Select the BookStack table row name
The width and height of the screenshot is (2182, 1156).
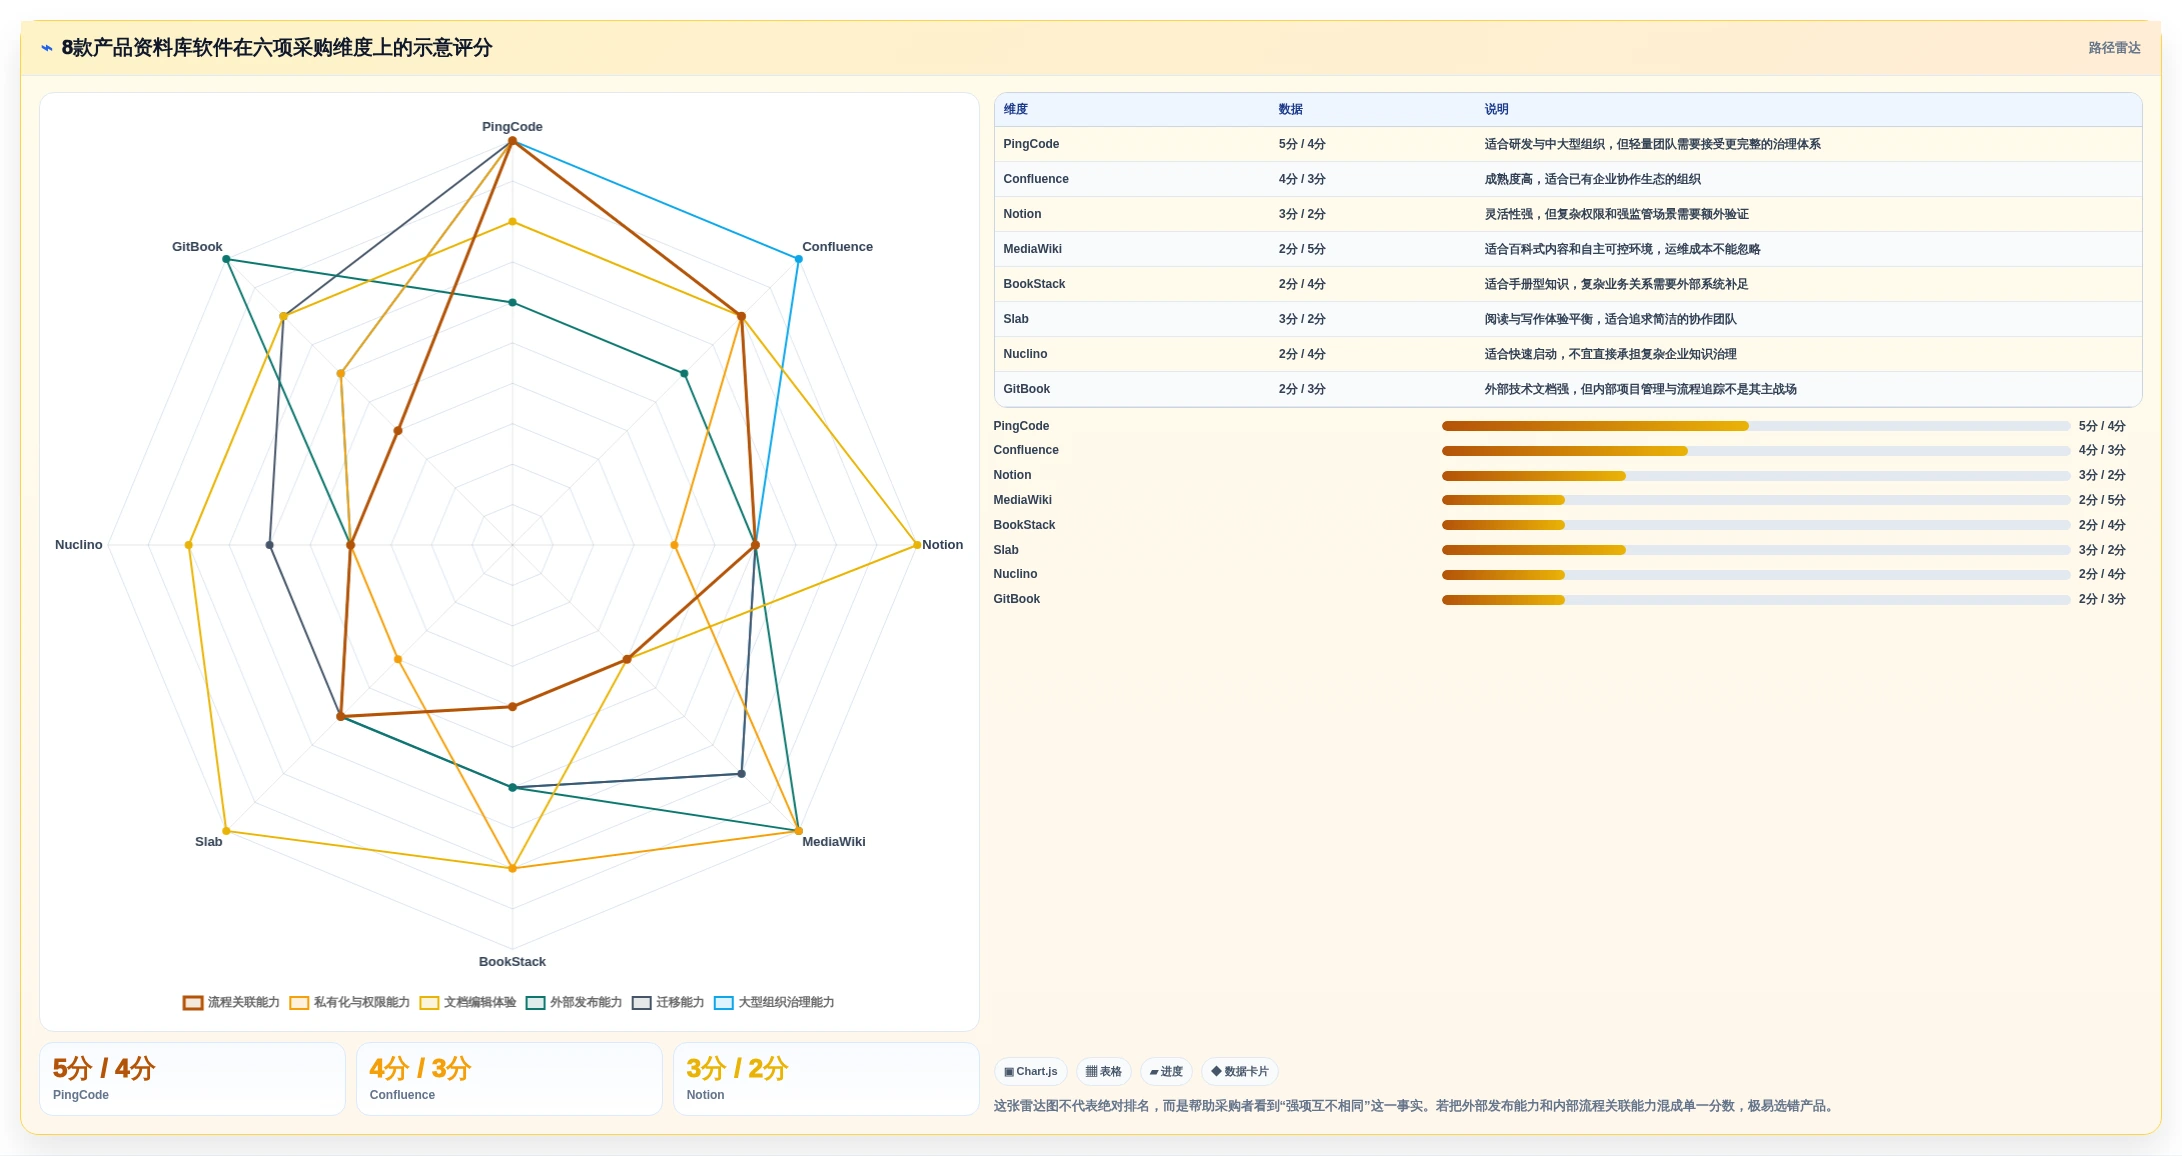click(1034, 284)
